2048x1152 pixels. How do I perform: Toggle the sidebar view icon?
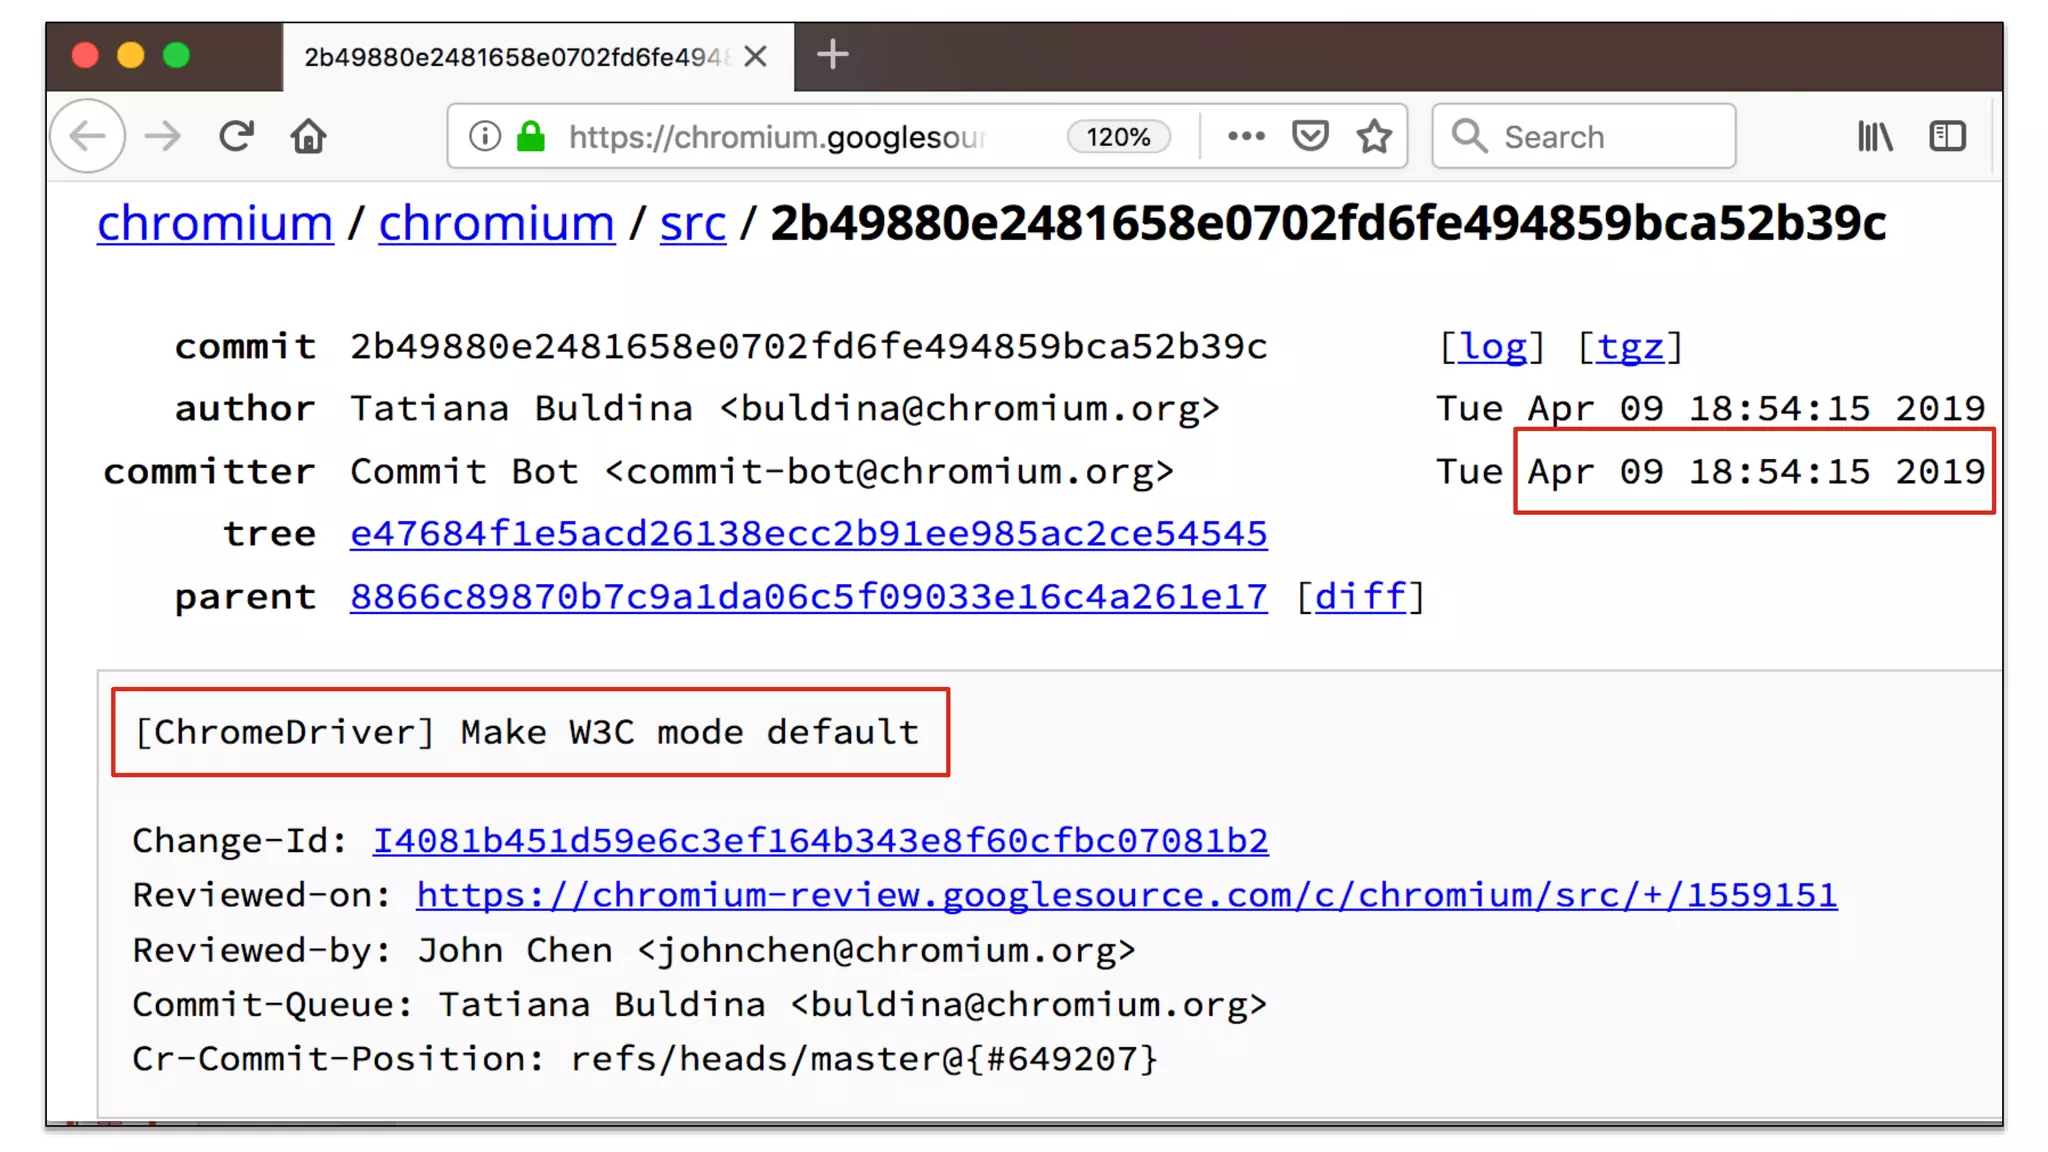point(1947,136)
